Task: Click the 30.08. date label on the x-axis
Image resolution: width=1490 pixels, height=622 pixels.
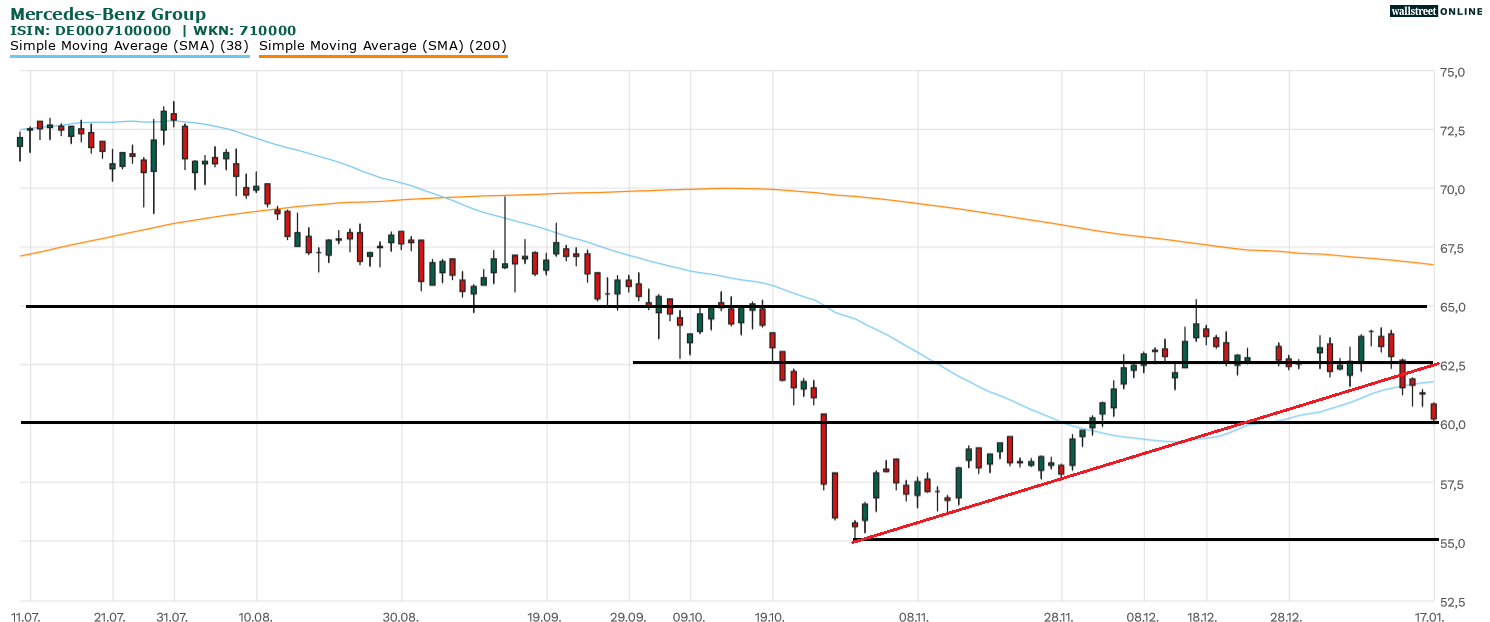Action: click(400, 617)
